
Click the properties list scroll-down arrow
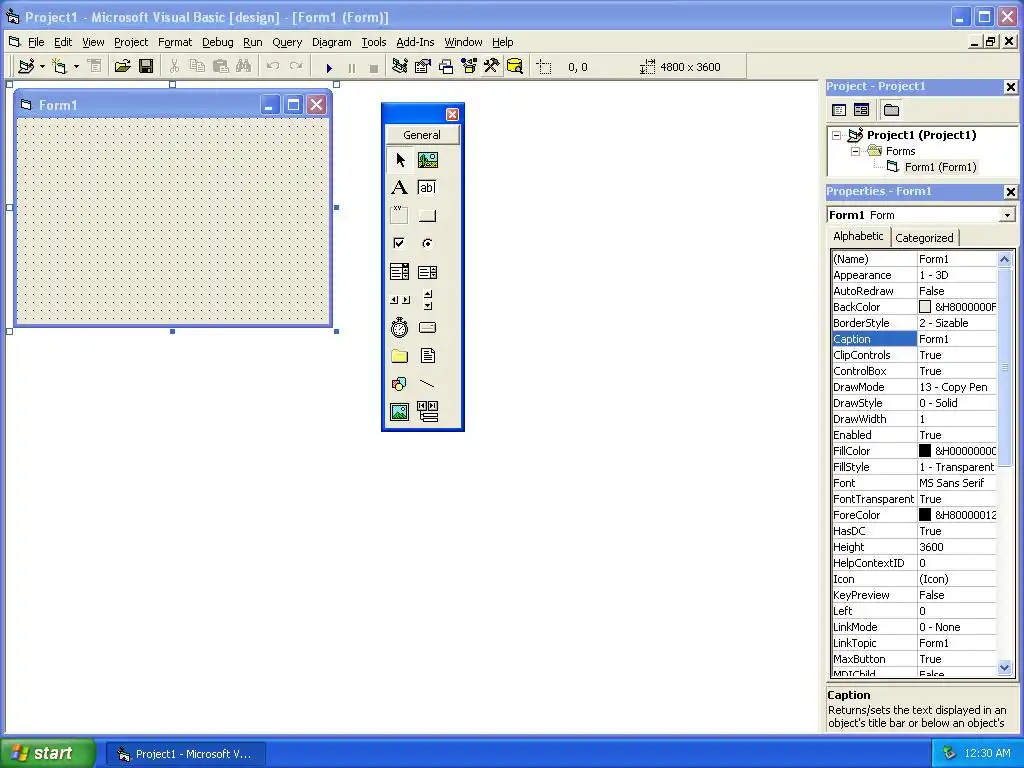click(x=1004, y=667)
